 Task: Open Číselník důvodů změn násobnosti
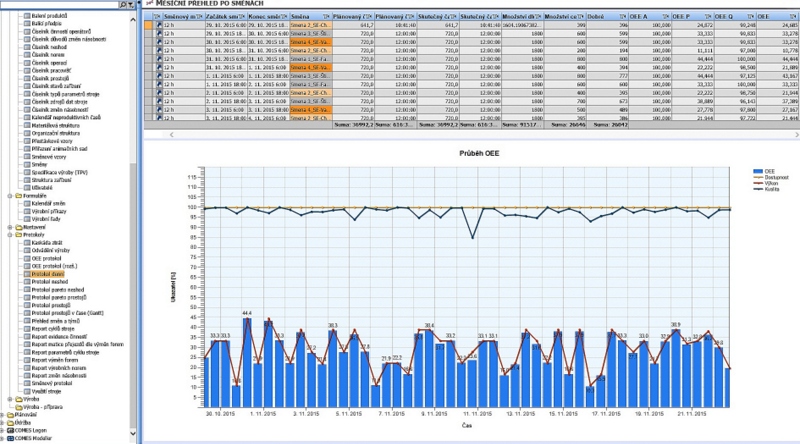69,39
